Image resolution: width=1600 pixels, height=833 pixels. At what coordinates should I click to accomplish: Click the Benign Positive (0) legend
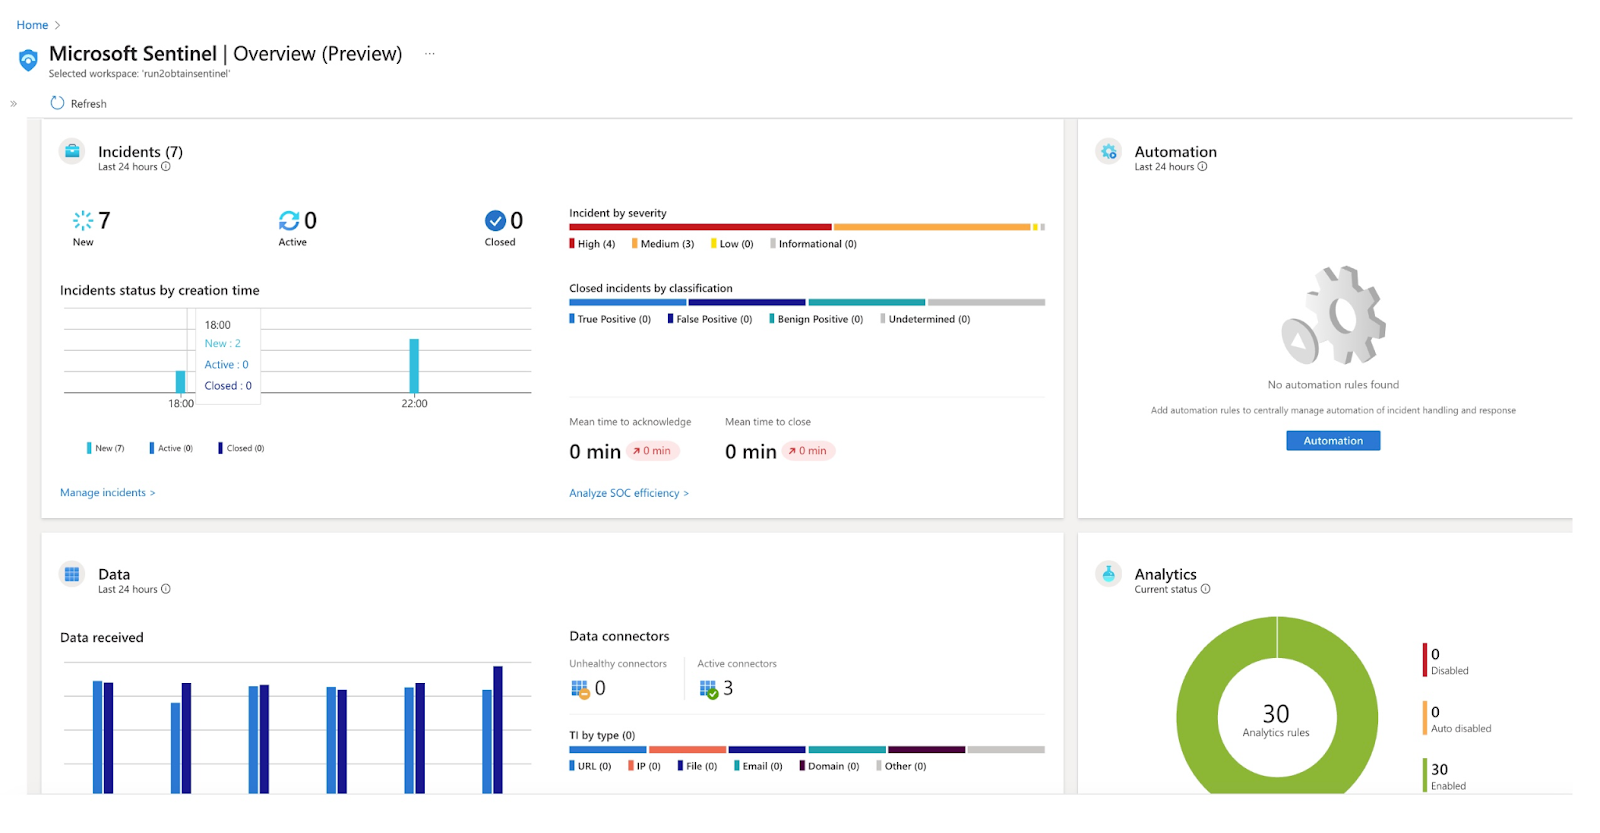coord(816,319)
